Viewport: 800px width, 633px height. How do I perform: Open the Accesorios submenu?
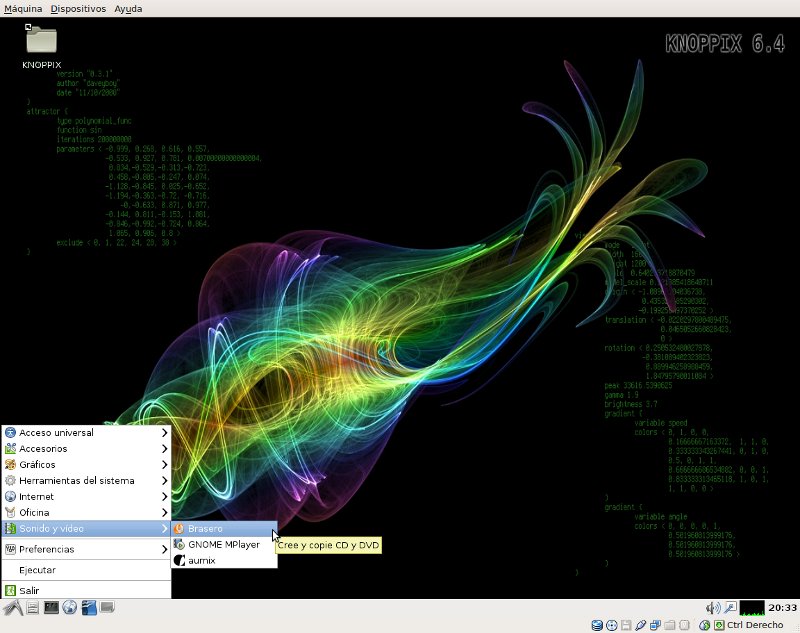[86, 448]
